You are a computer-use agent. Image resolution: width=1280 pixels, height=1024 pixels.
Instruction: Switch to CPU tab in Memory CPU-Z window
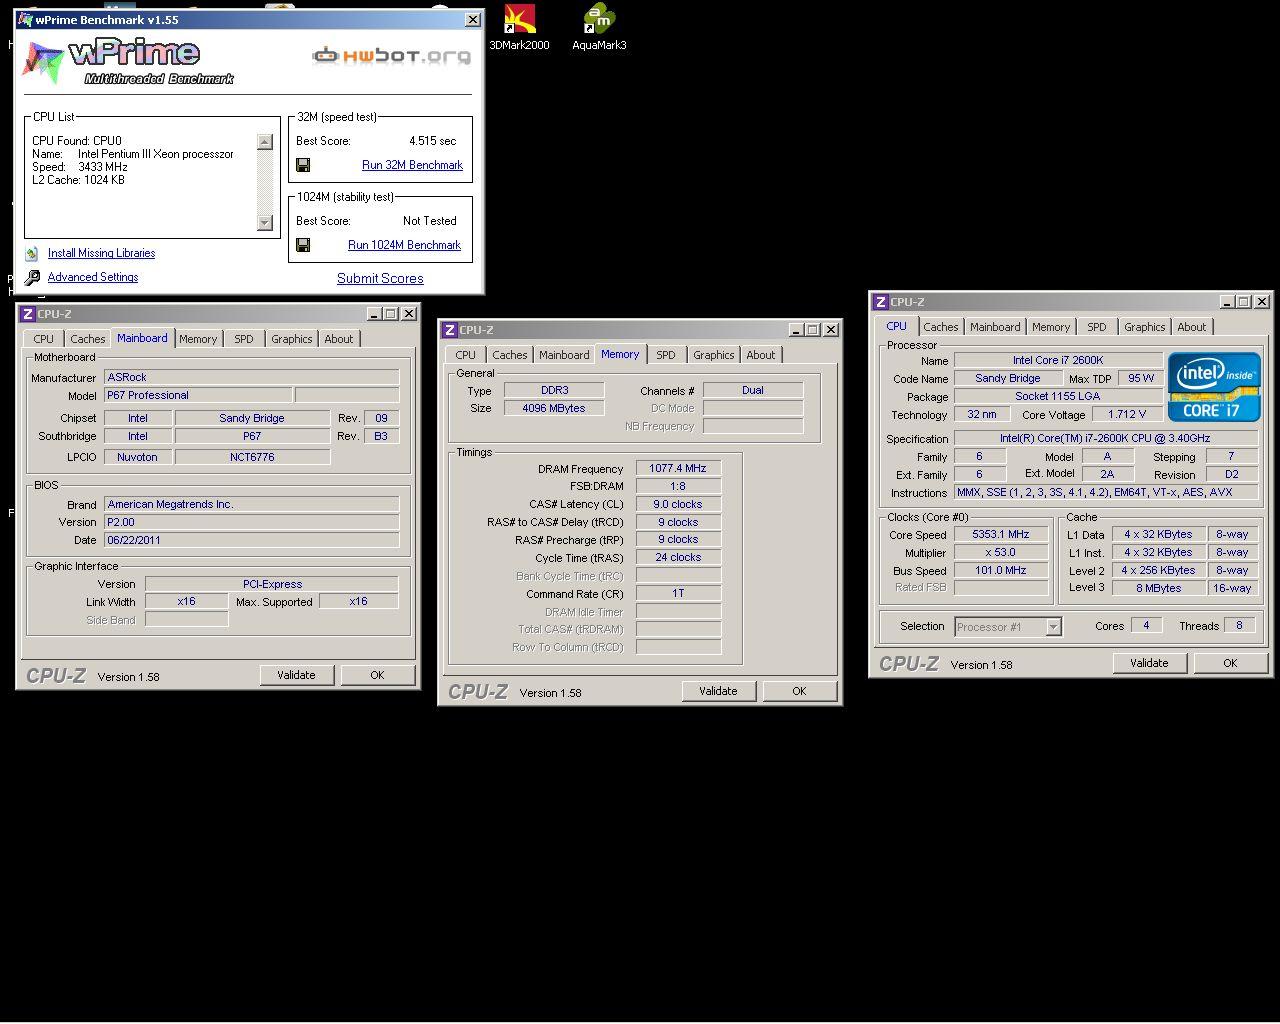pos(466,355)
